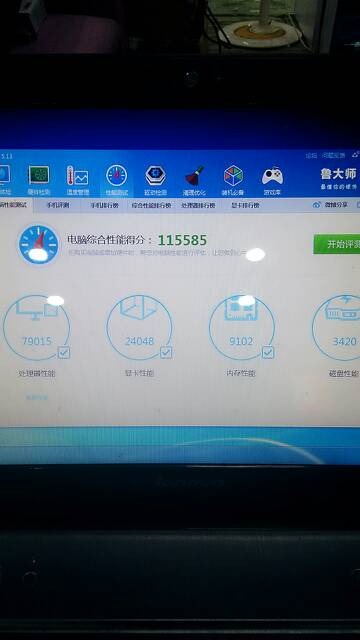The image size is (360, 640).
Task: Click the small blue link under 处理器性能
Action: (37, 397)
